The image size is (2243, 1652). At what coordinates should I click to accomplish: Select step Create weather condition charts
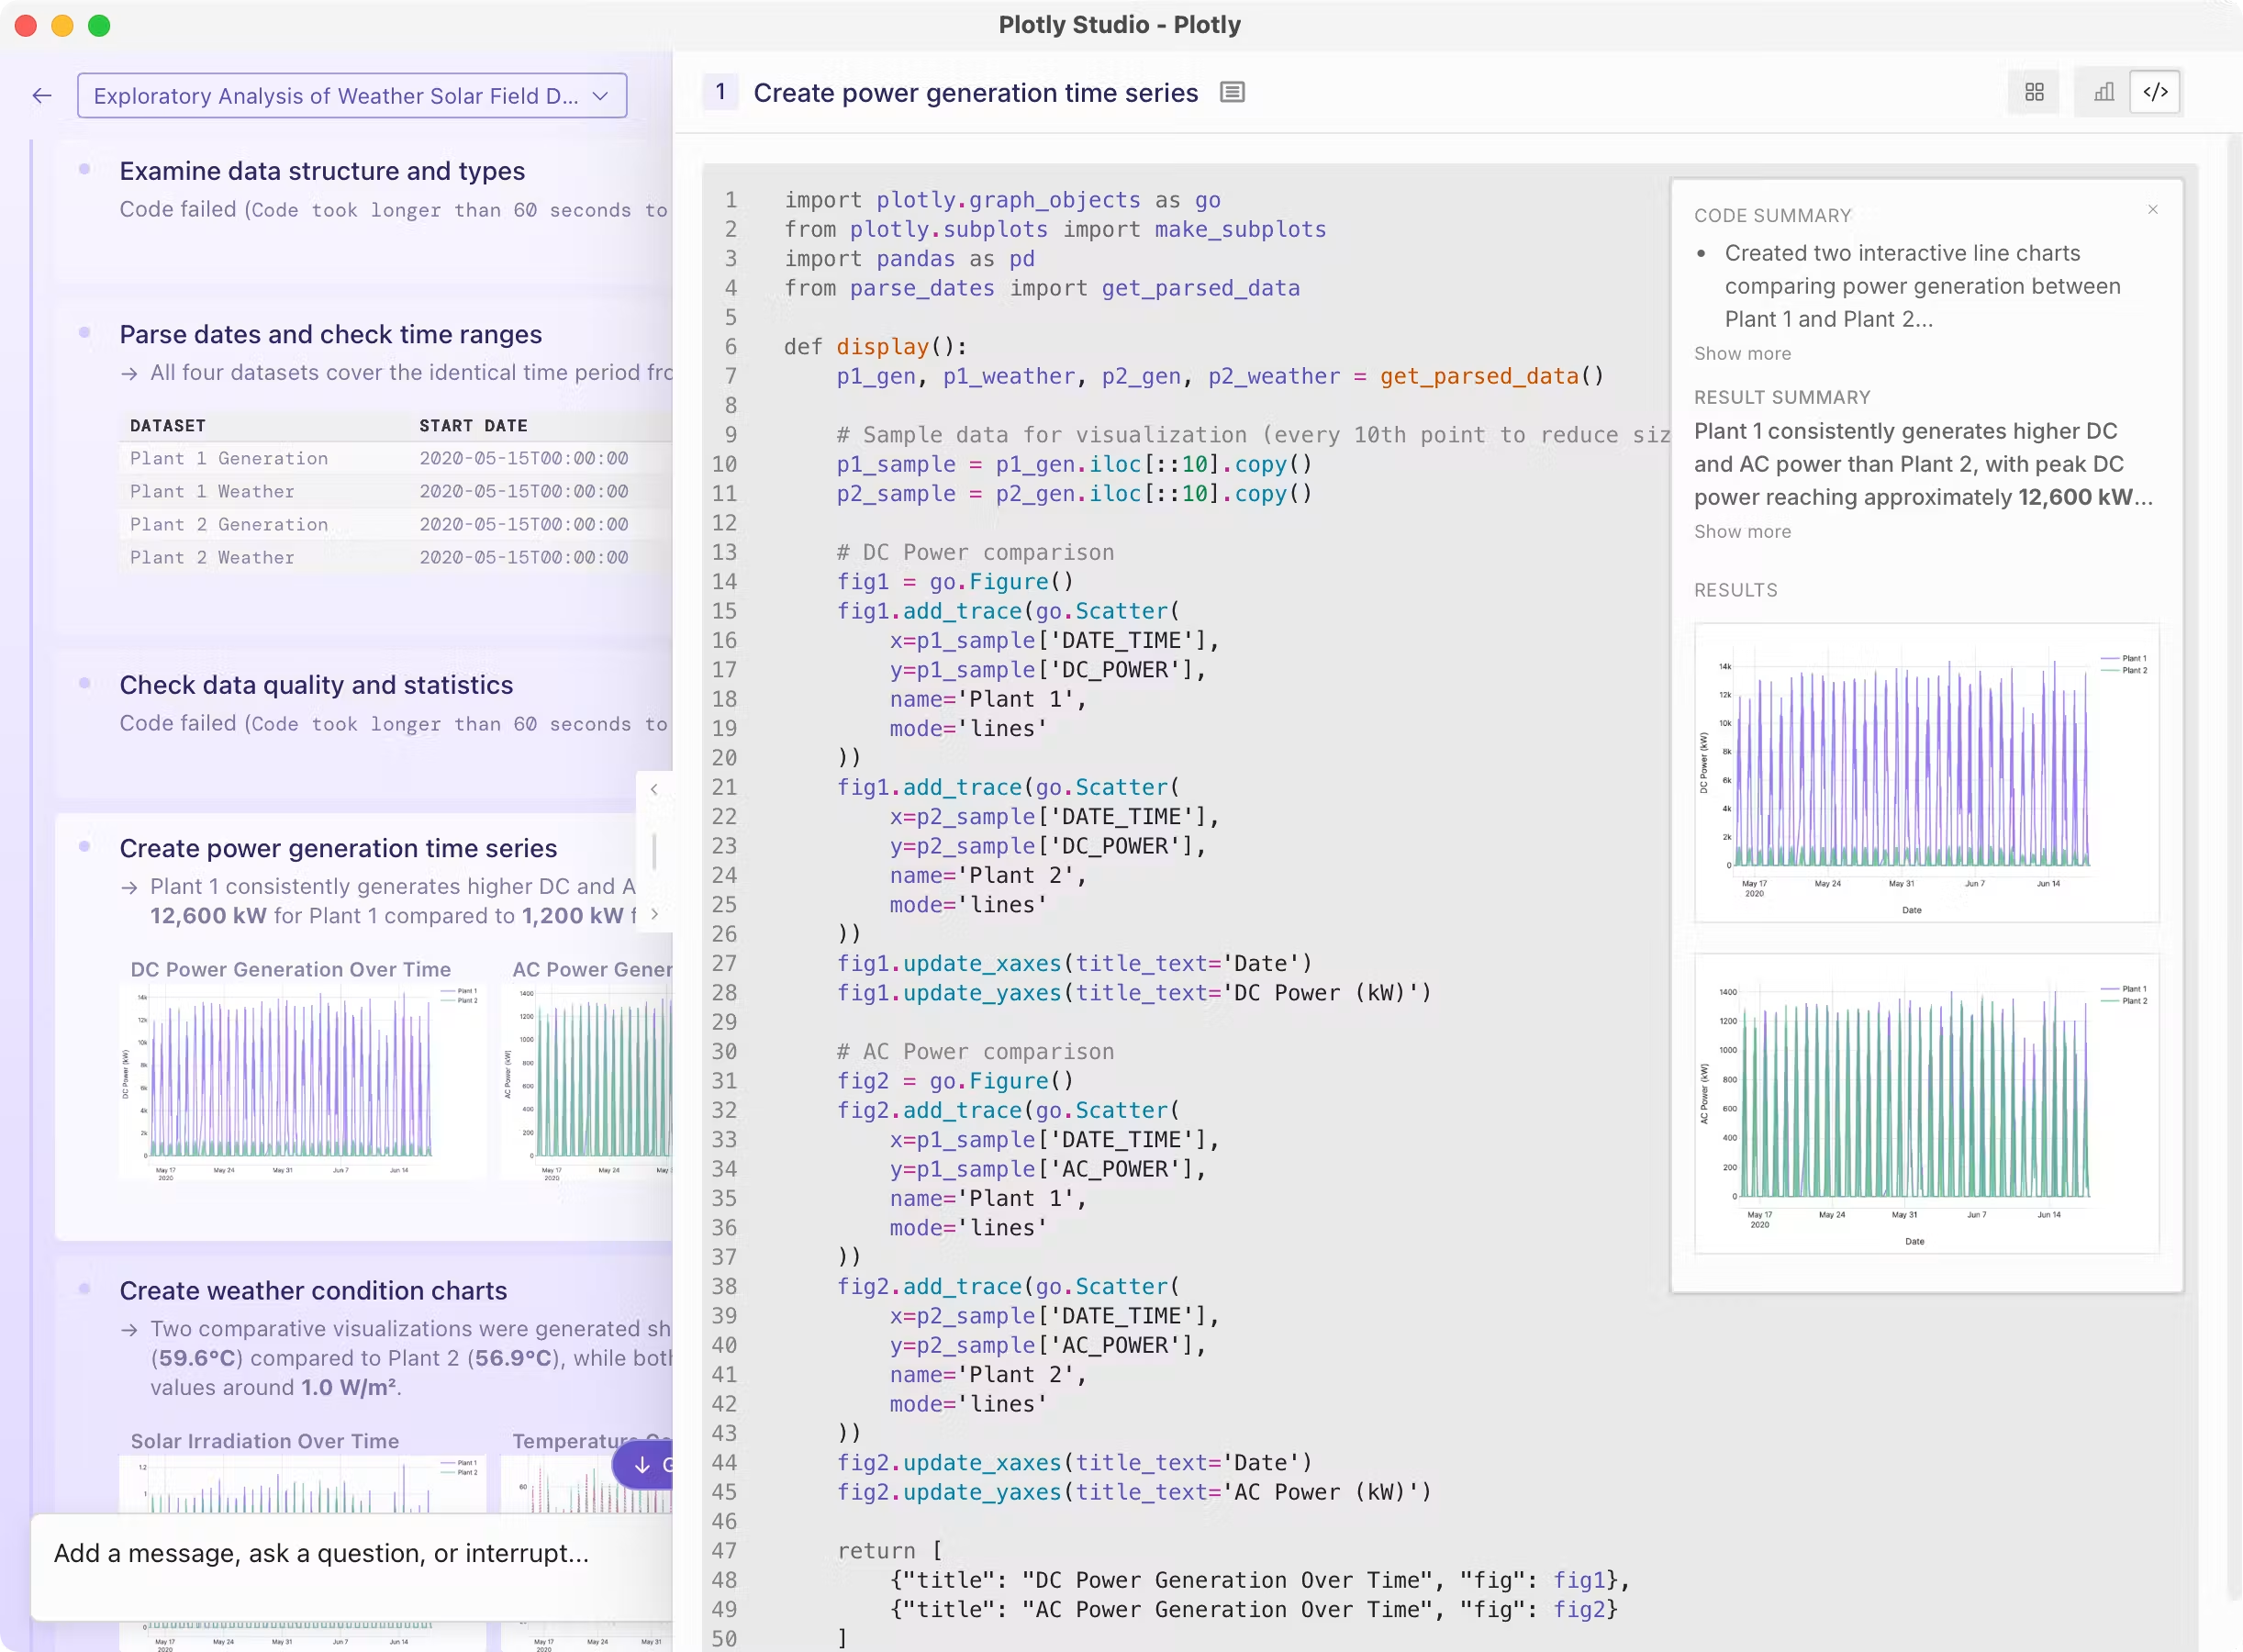[x=313, y=1291]
